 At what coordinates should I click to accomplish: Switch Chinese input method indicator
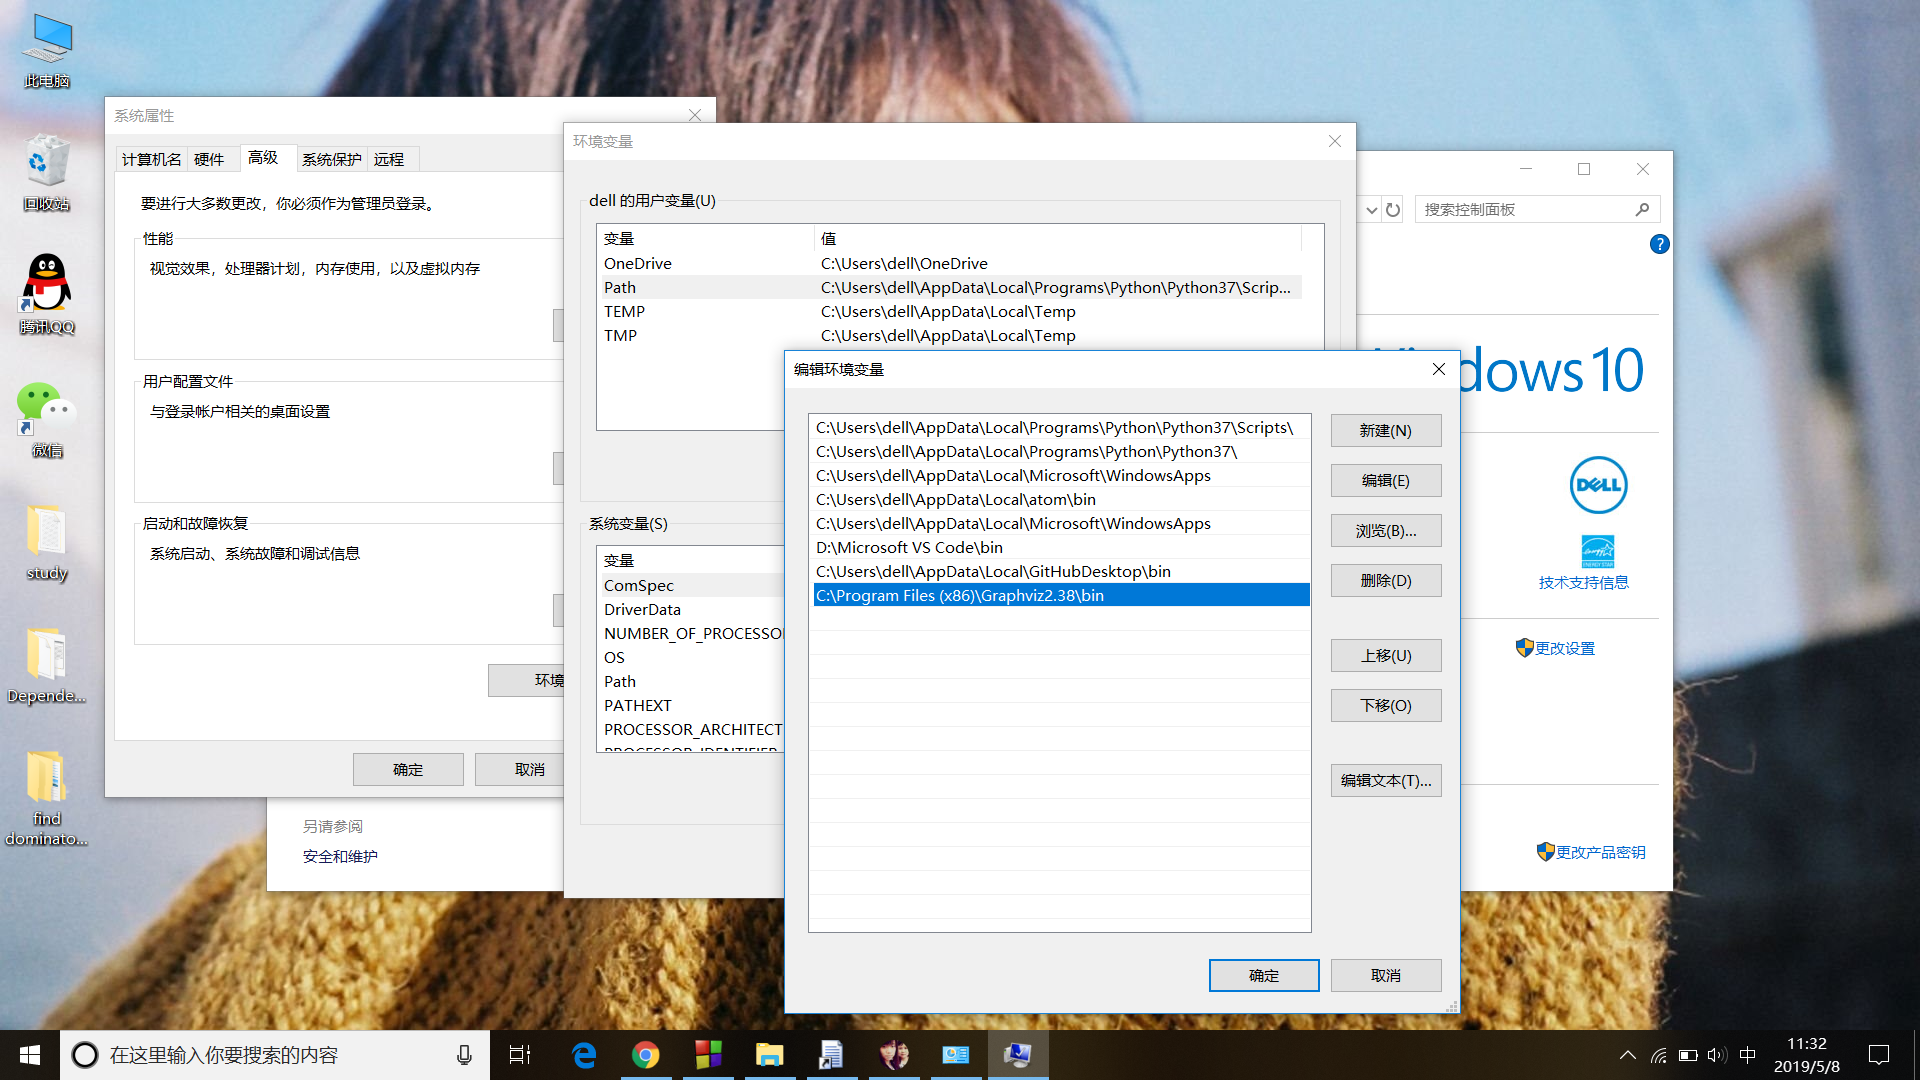tap(1747, 1055)
